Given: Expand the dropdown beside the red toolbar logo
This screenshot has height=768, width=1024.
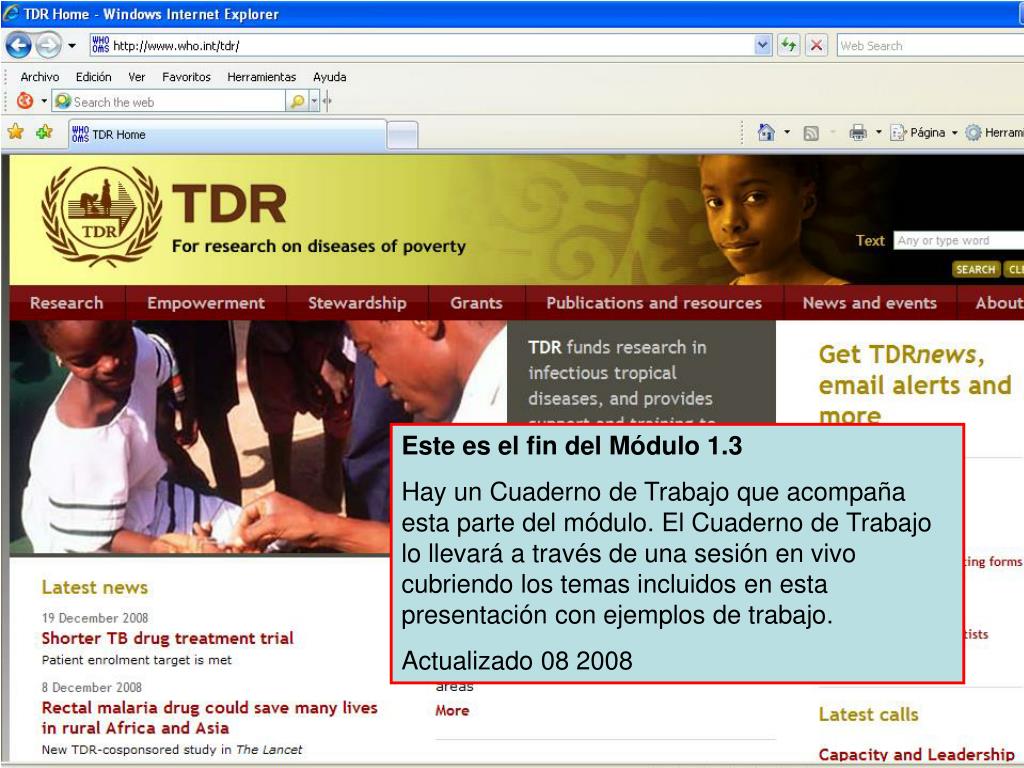Looking at the screenshot, I should [44, 101].
